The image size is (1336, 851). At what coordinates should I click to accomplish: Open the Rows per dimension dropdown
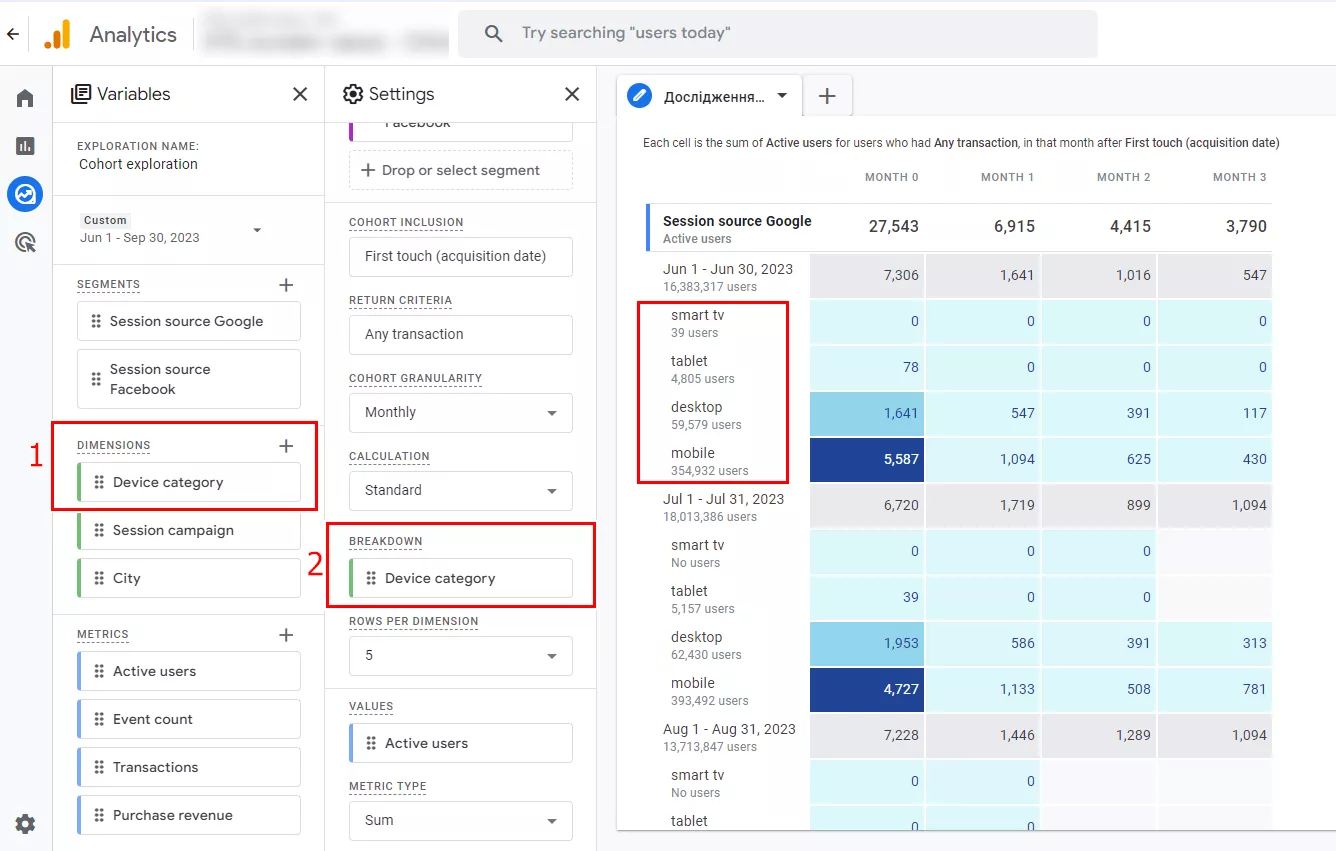461,656
